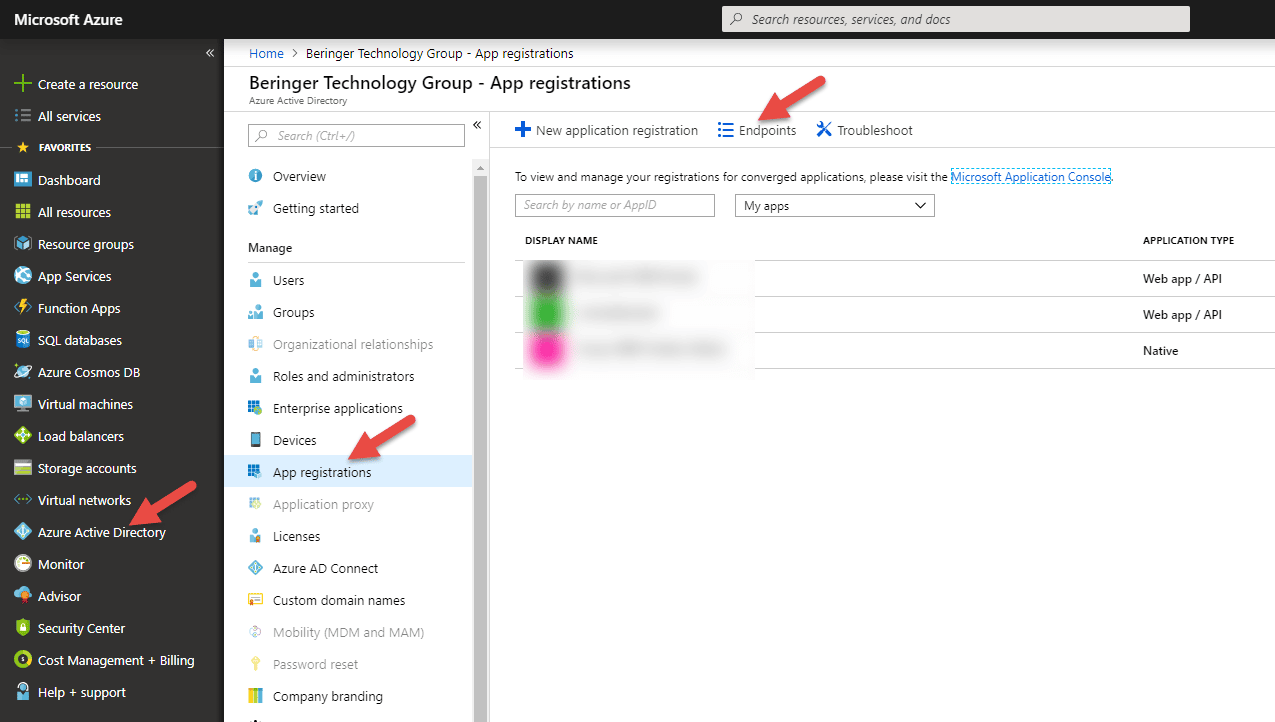1275x722 pixels.
Task: Select the row with the Native application type
Action: click(x=894, y=351)
